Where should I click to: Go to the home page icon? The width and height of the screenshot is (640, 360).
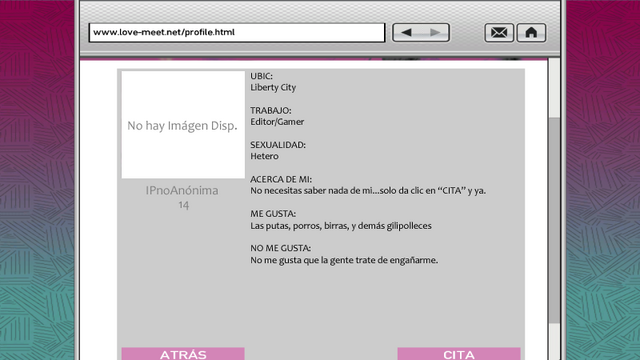tap(531, 33)
